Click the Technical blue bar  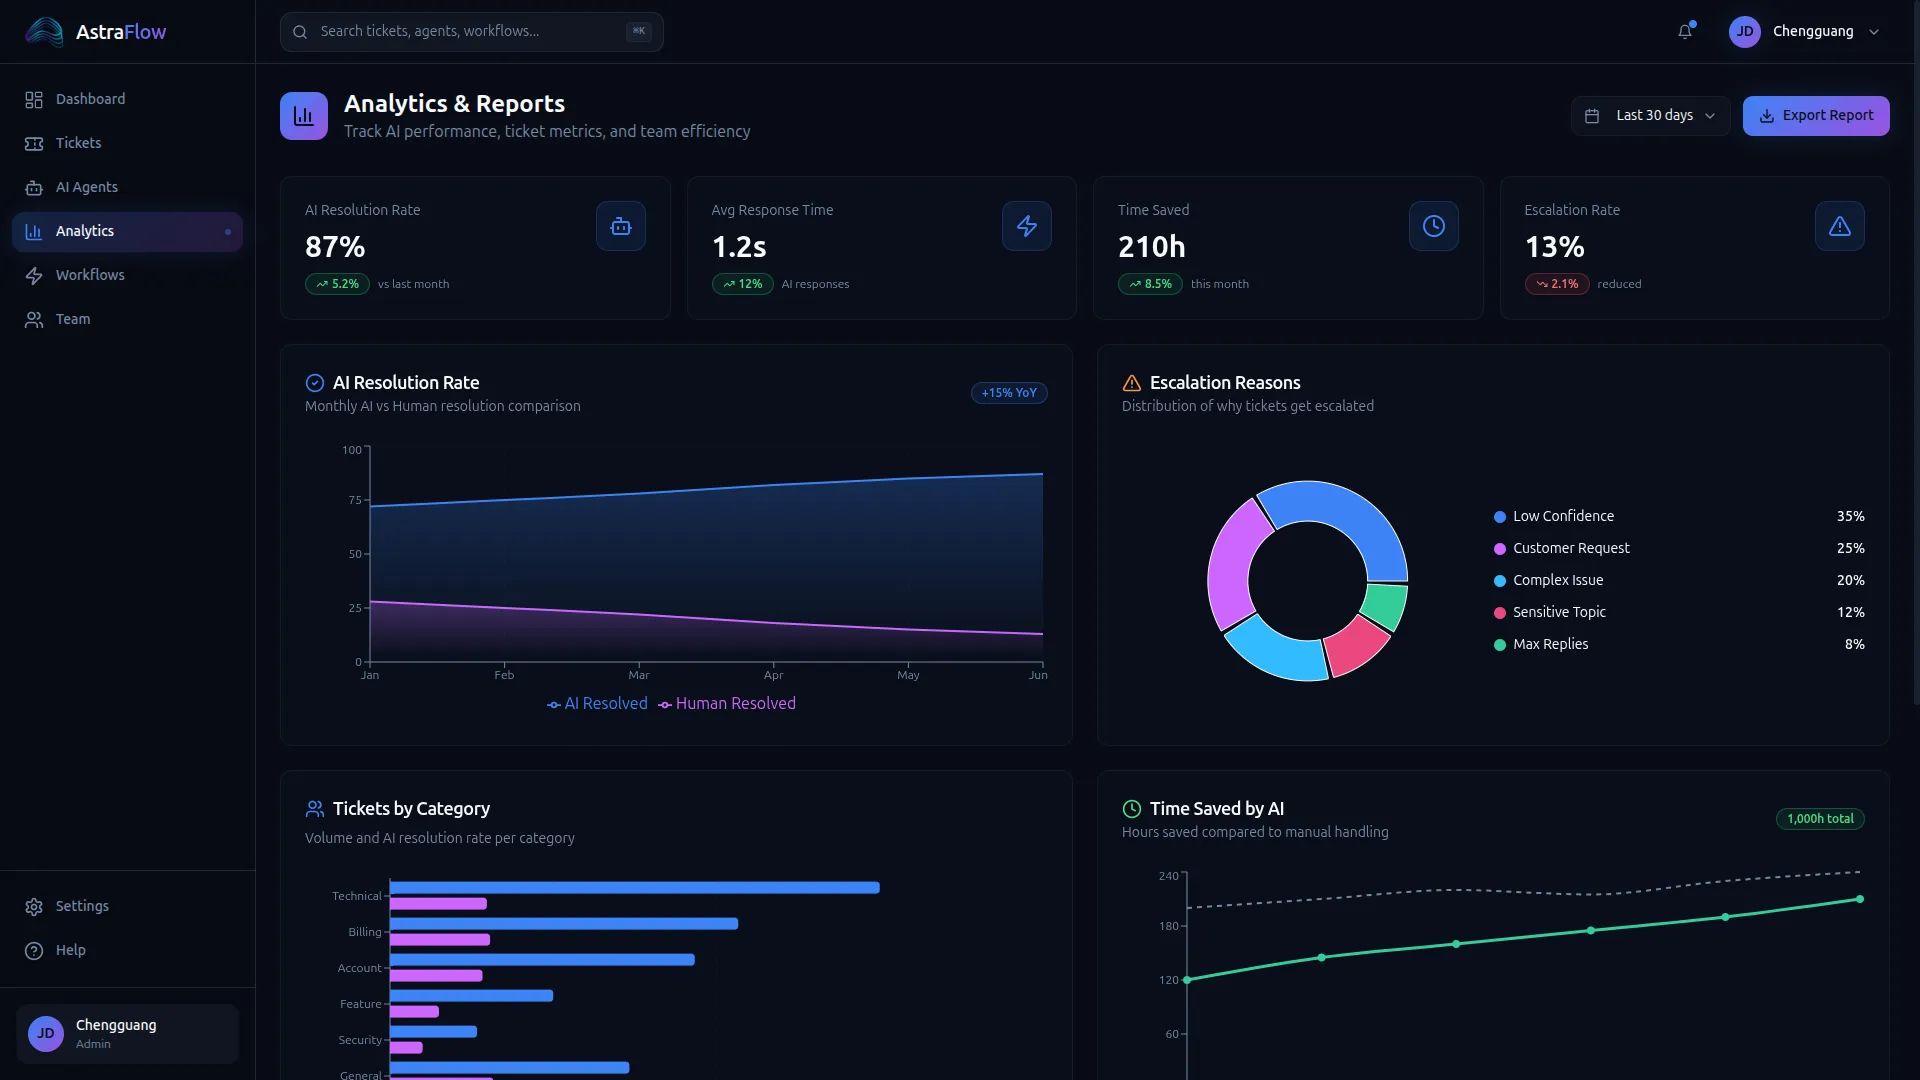pyautogui.click(x=634, y=888)
